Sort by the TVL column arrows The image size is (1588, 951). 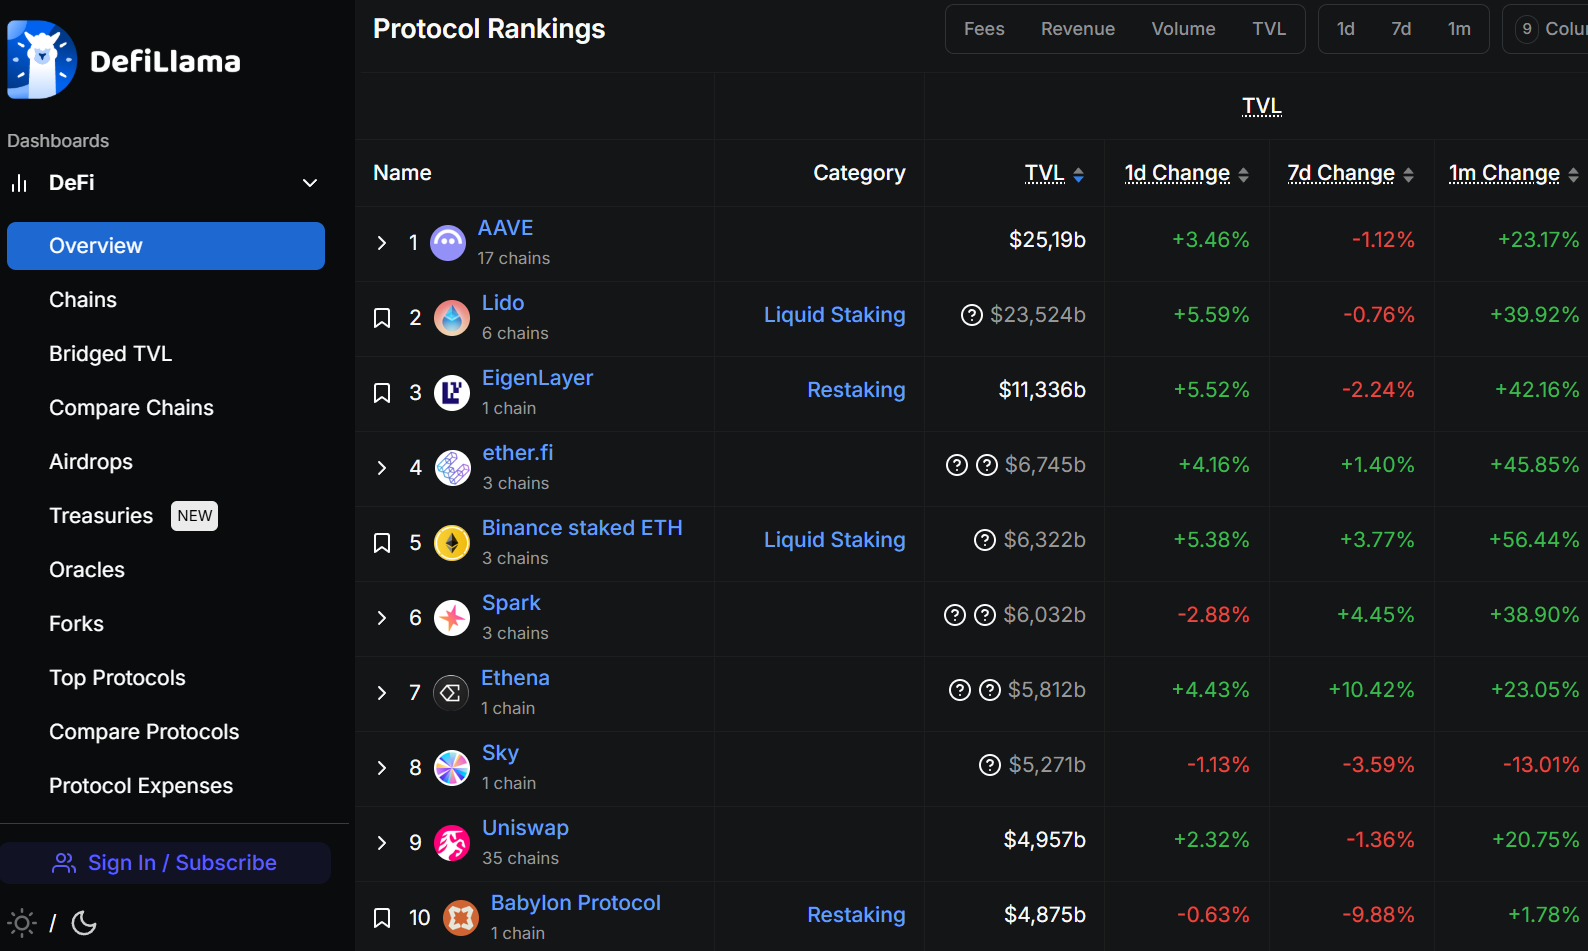click(x=1078, y=175)
